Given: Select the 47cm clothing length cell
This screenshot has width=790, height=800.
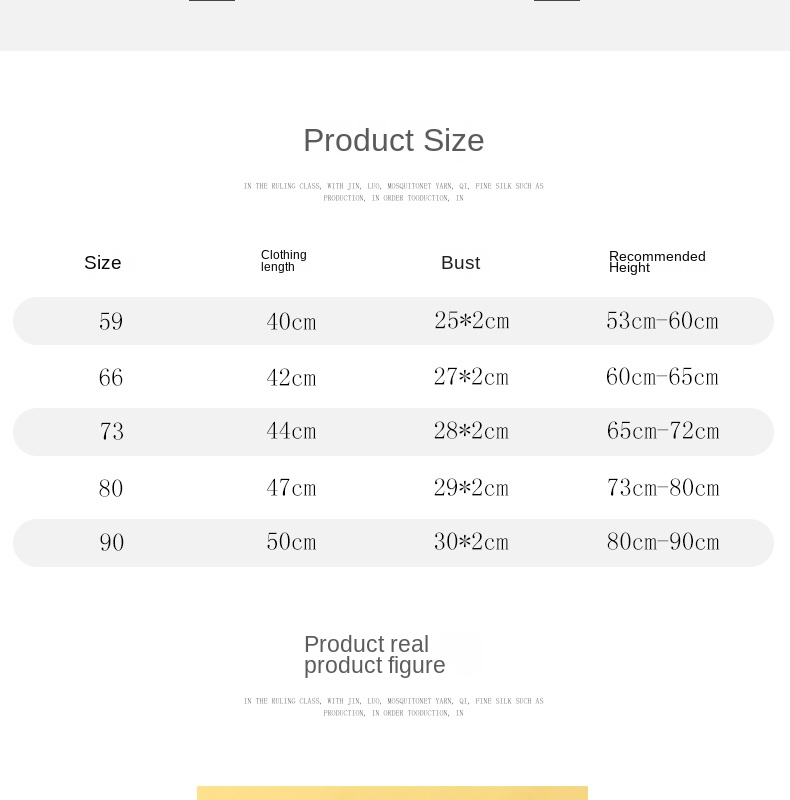Looking at the screenshot, I should 291,488.
